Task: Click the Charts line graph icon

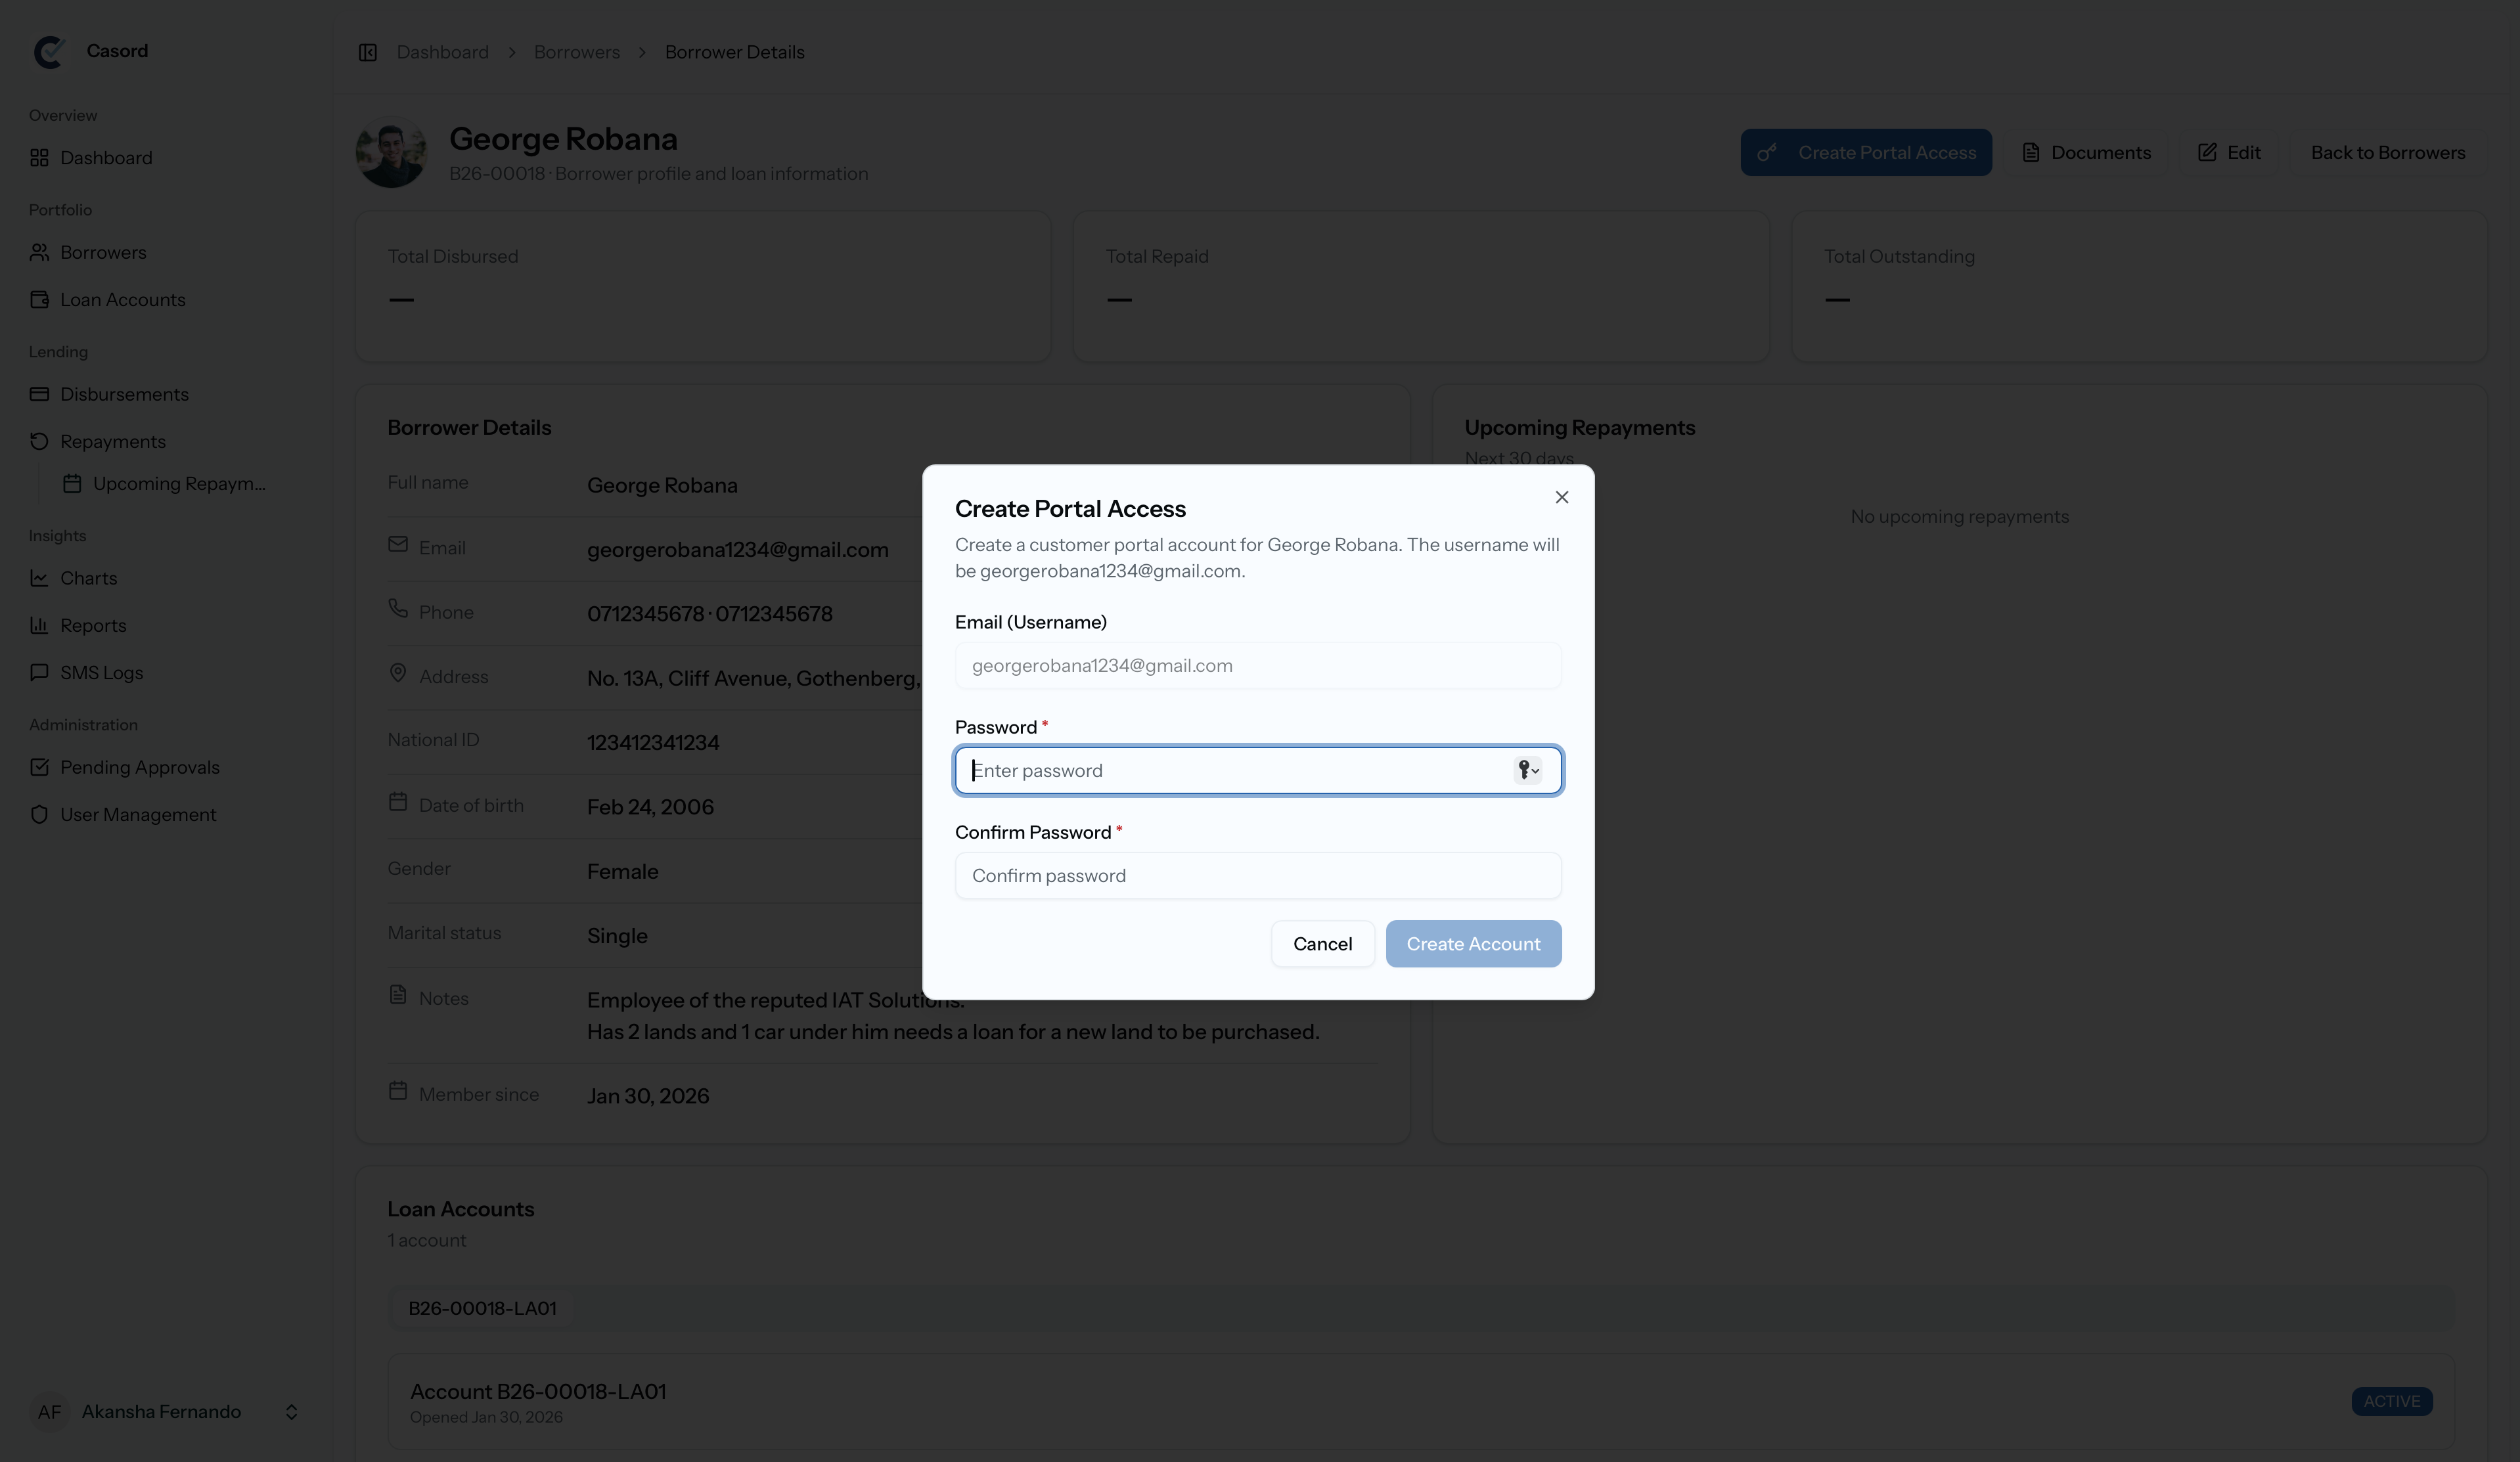Action: click(x=39, y=578)
